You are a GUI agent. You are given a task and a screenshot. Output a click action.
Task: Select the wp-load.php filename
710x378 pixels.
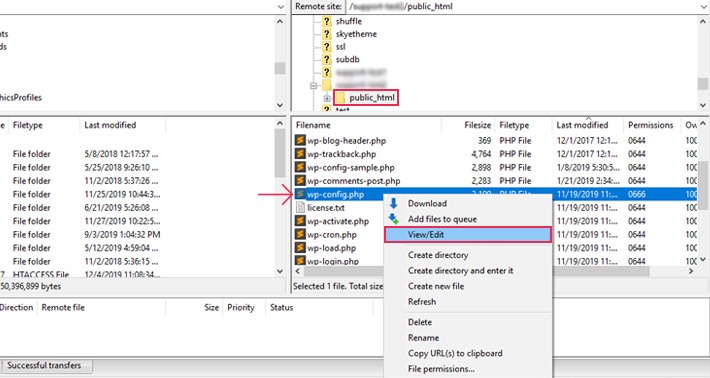click(x=331, y=248)
